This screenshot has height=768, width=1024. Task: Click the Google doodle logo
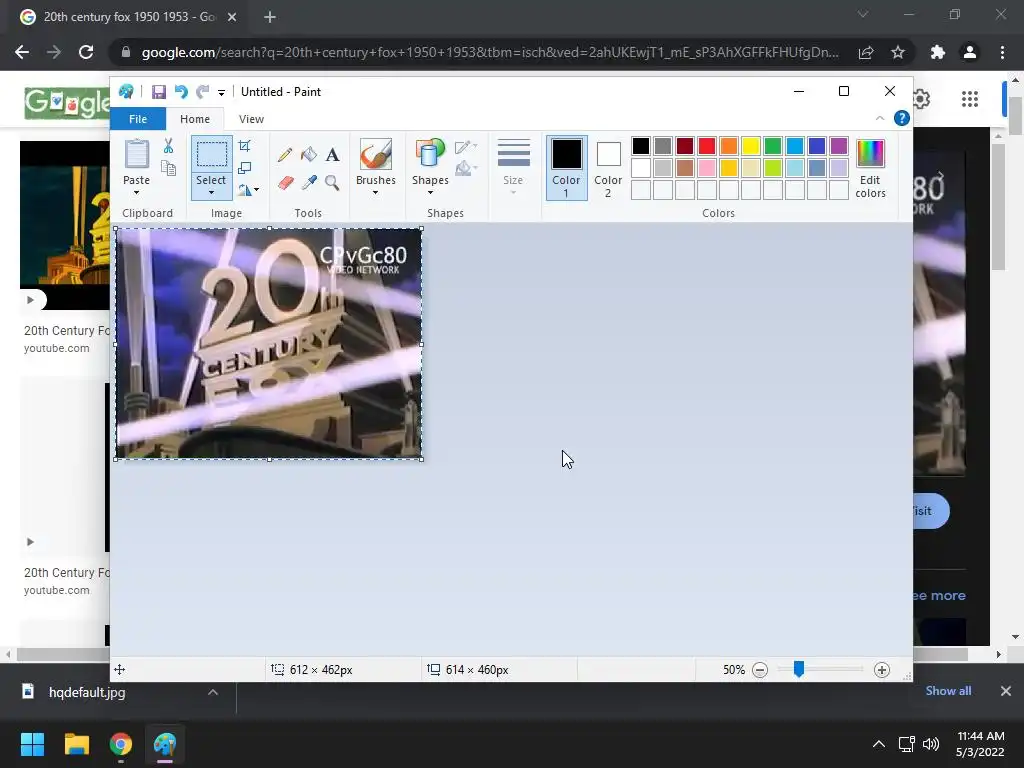[67, 103]
